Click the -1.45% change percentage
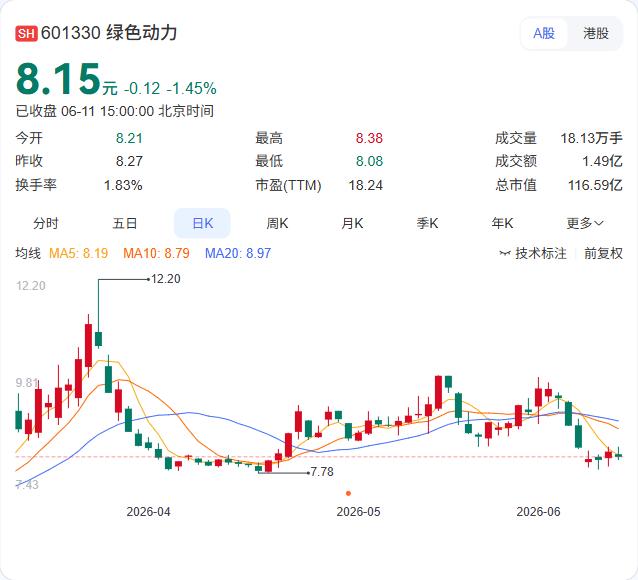The image size is (638, 580). (x=191, y=88)
